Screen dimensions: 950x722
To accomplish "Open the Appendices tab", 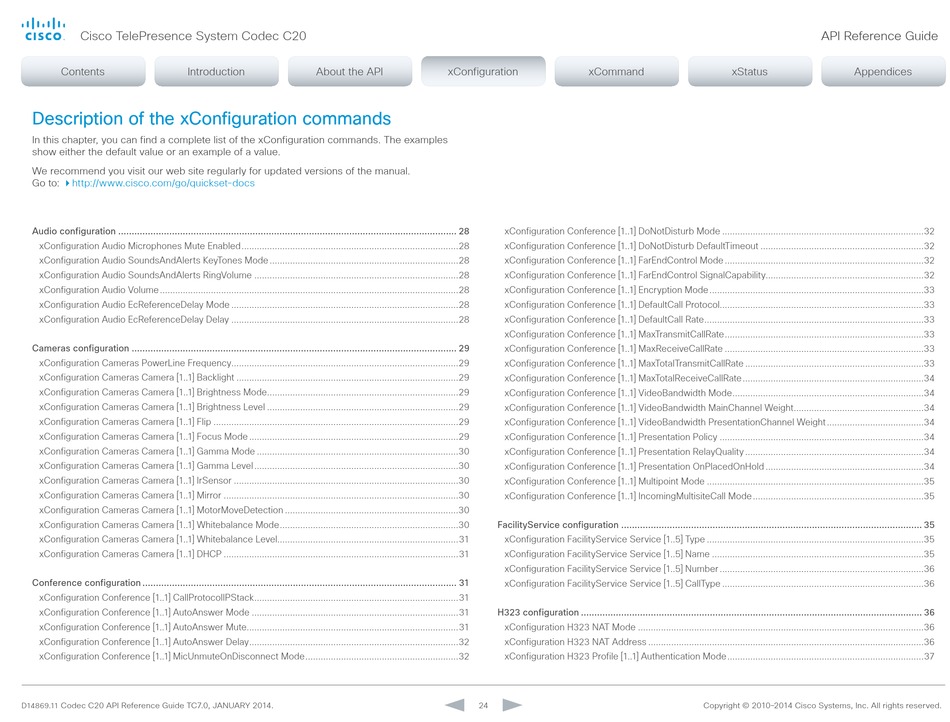I will [883, 71].
